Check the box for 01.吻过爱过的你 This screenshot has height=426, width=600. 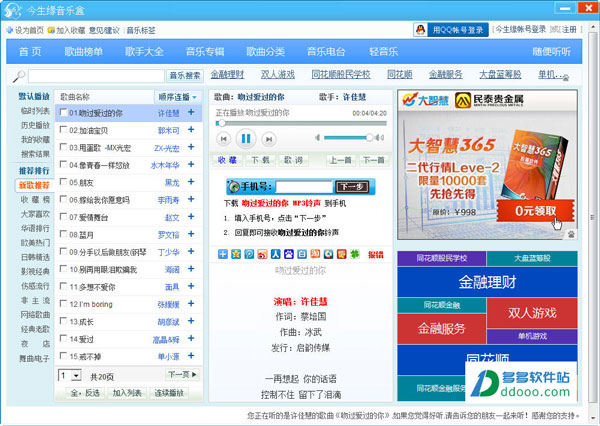(x=64, y=112)
